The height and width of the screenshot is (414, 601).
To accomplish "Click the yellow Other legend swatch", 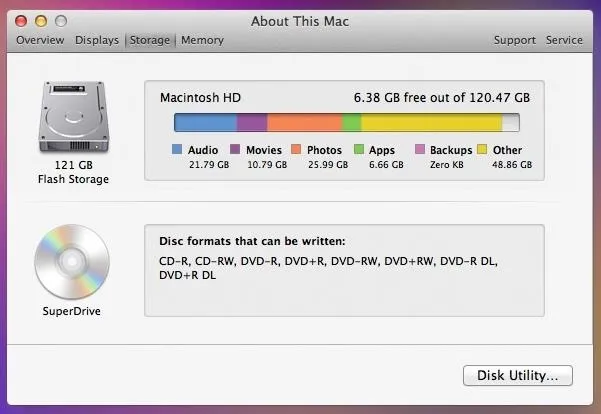I will point(482,149).
